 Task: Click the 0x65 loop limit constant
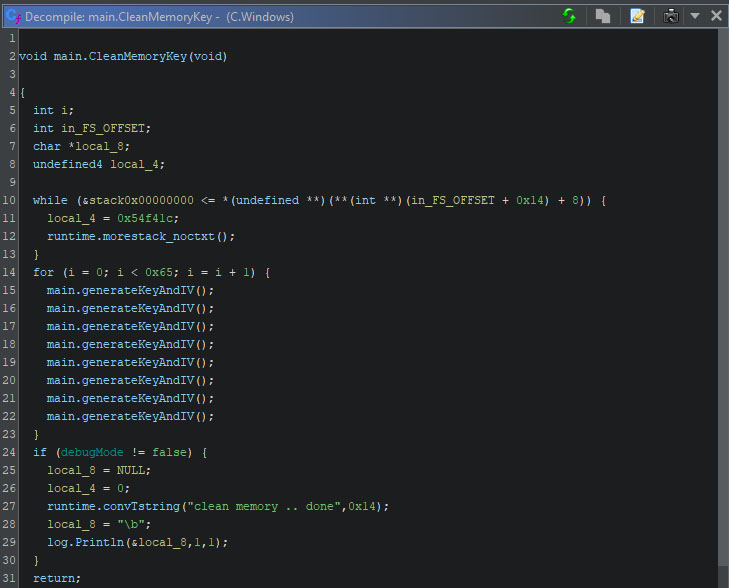coord(159,272)
